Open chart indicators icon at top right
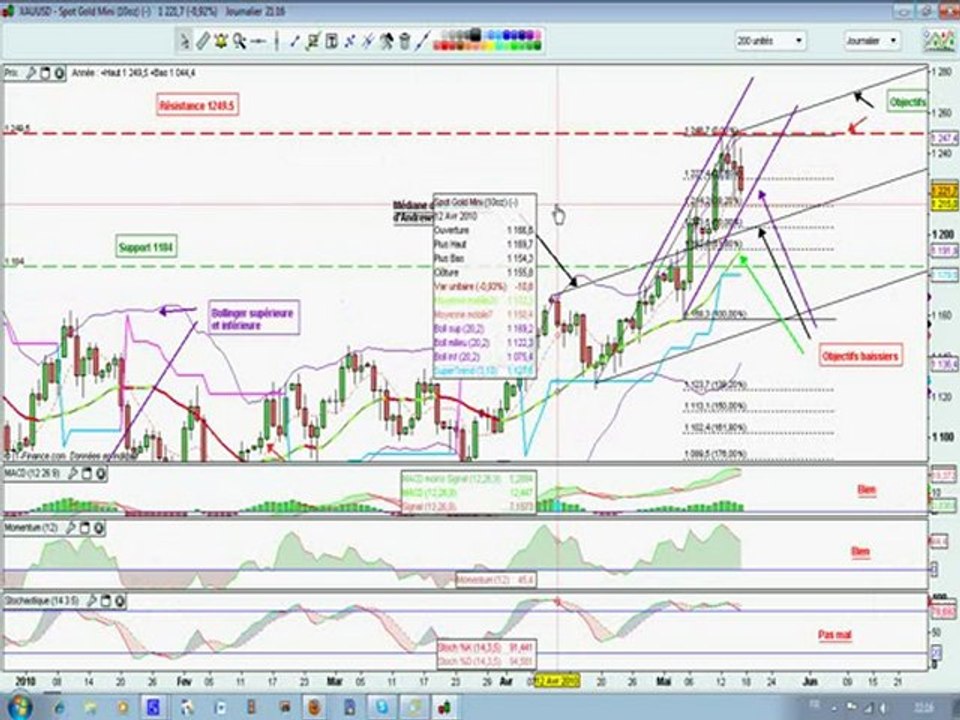 pyautogui.click(x=937, y=40)
